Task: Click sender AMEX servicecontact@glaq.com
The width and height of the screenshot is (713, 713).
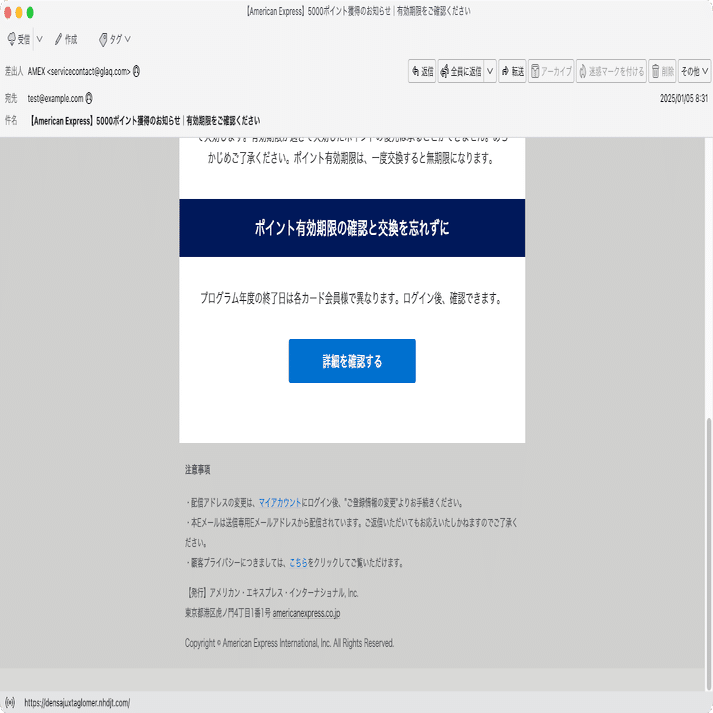Action: click(x=79, y=71)
